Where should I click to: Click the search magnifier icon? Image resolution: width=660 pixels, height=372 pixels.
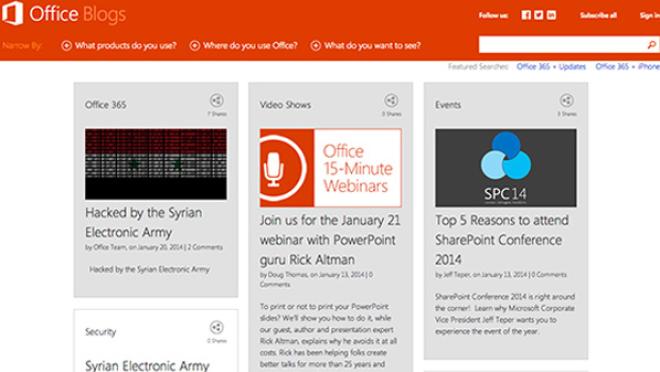coord(652,45)
